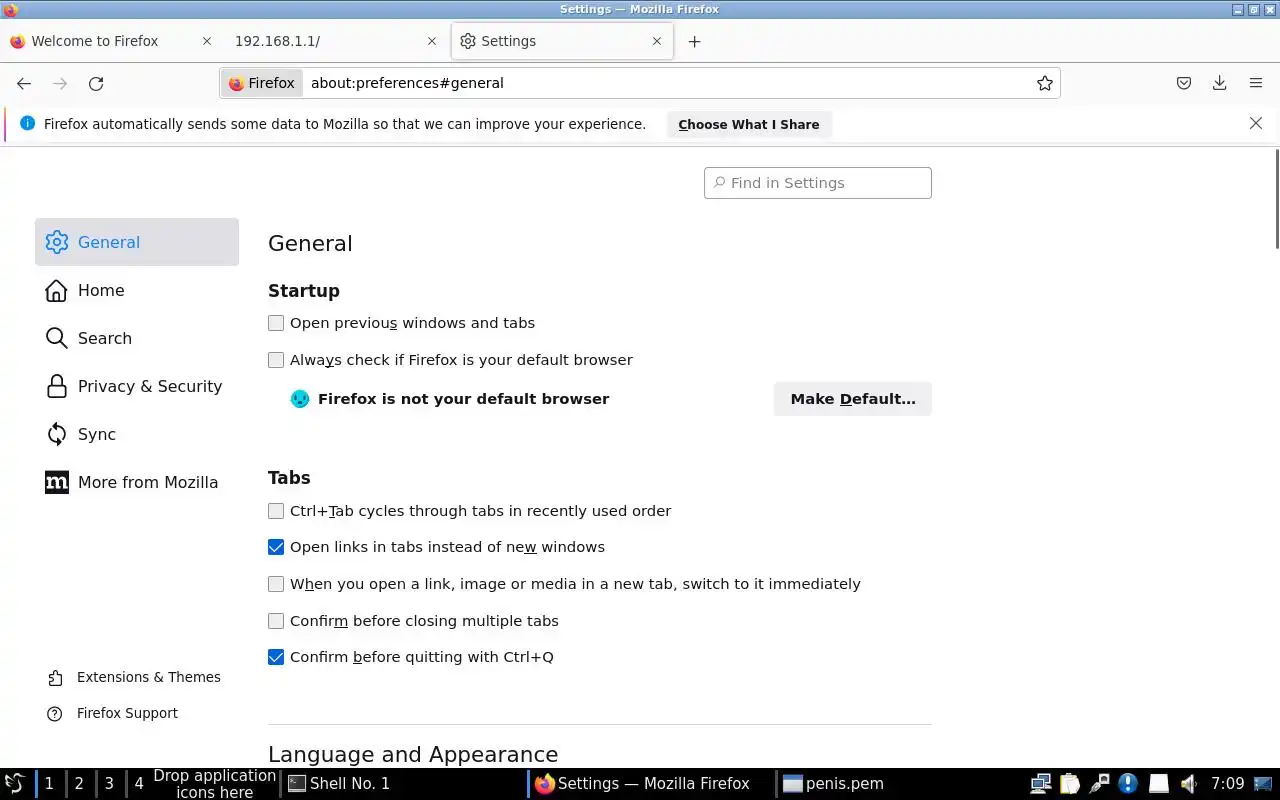
Task: Switch to workspace 4 on the taskbar
Action: pos(139,784)
